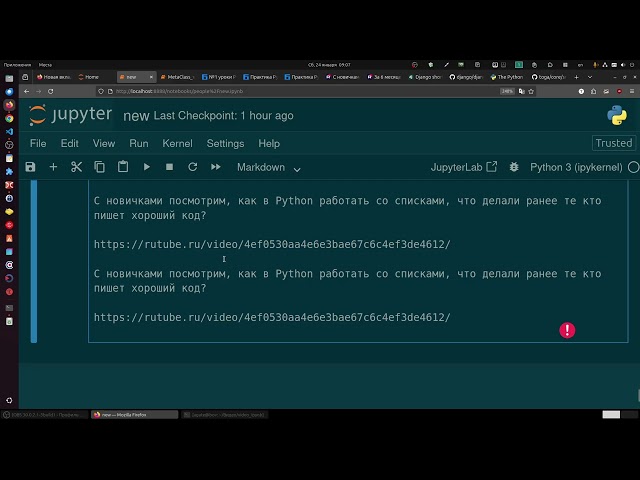Reset the zoom level percentage badge

point(507,91)
